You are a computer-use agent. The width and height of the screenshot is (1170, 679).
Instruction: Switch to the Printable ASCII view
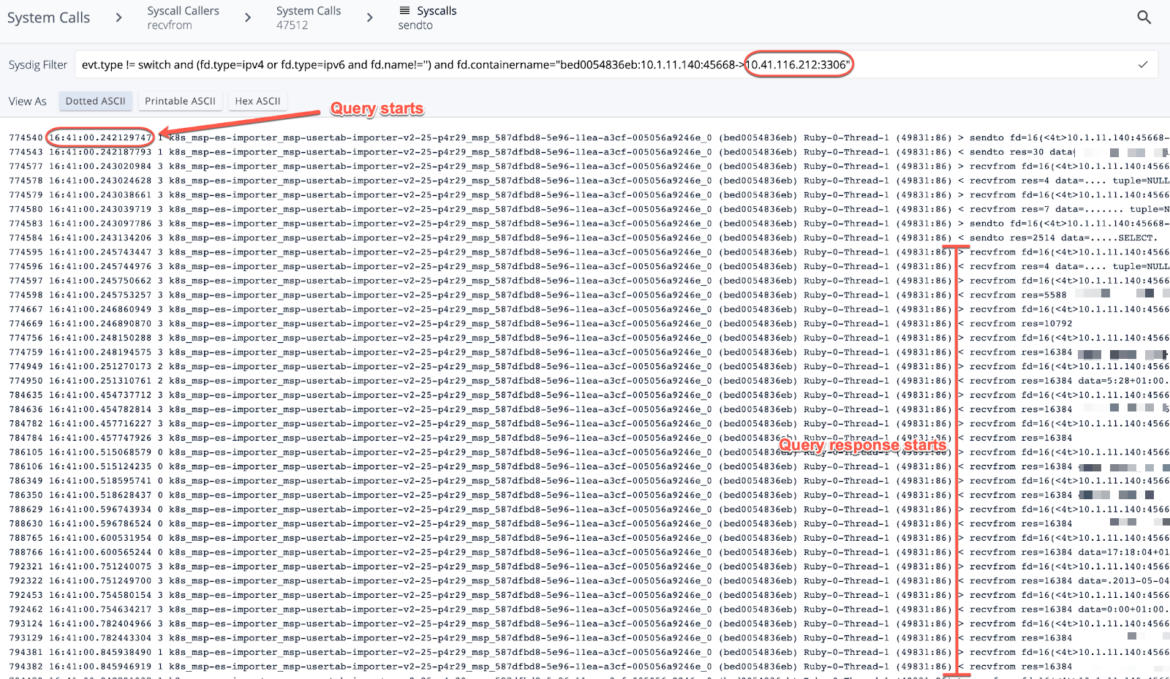coord(180,100)
